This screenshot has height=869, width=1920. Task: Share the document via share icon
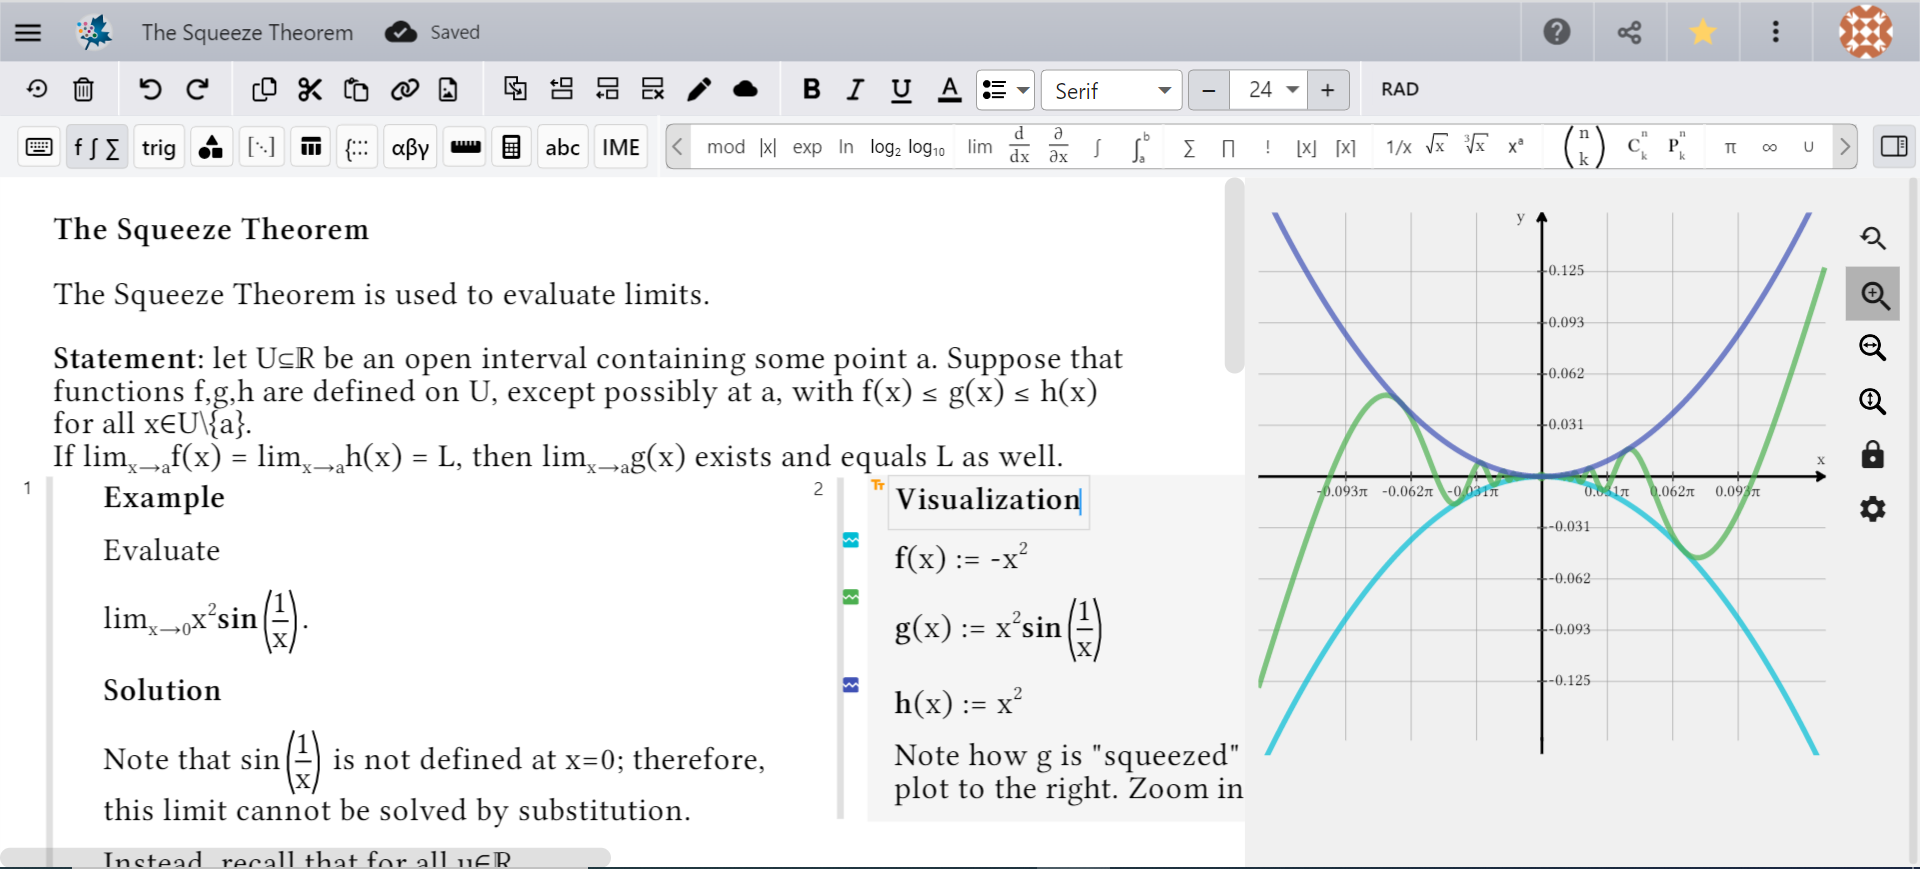1630,32
